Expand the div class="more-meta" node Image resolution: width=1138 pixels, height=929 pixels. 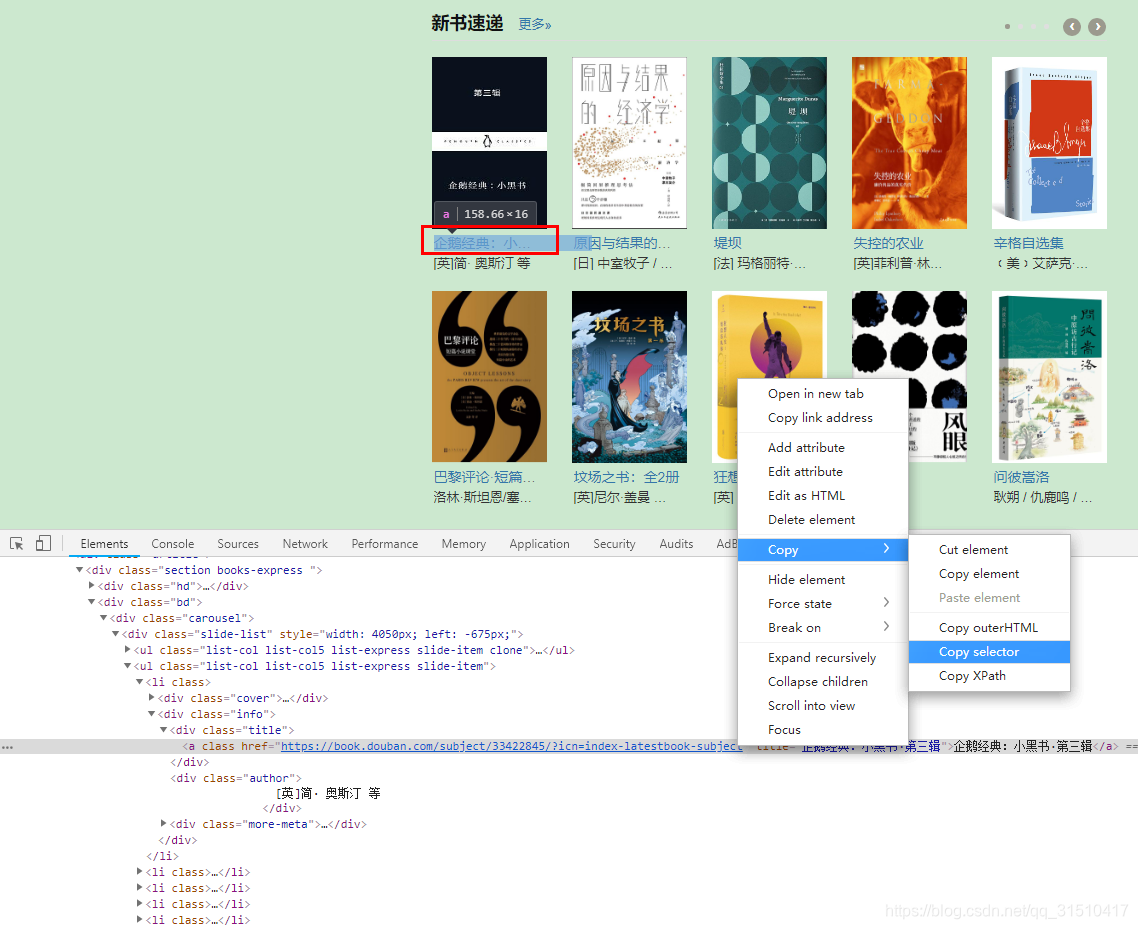point(163,824)
